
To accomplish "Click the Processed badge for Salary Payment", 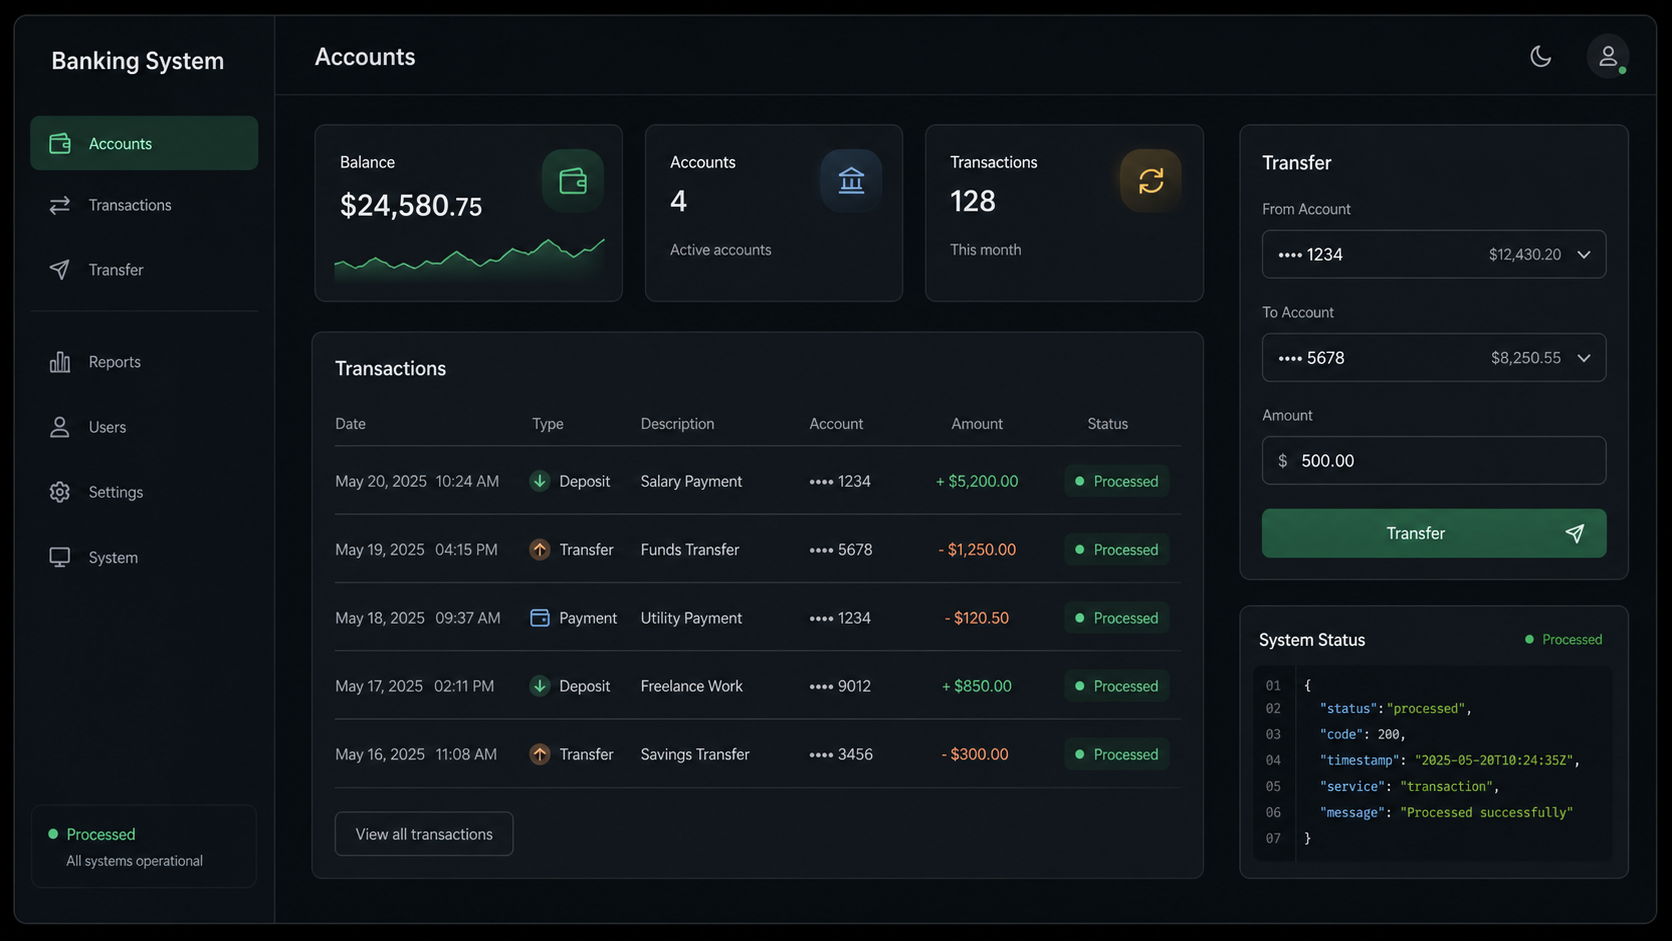I will pyautogui.click(x=1116, y=481).
